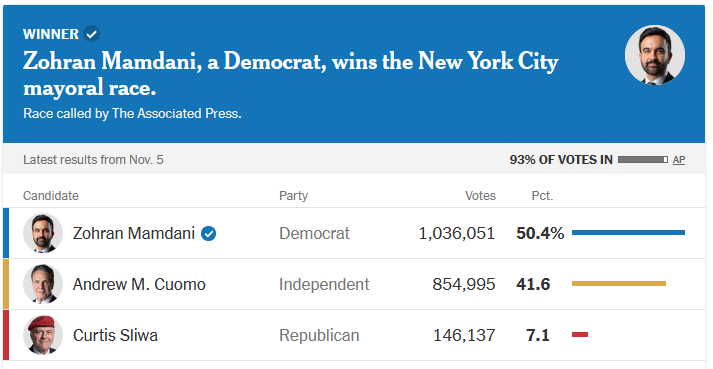Click Curtis Sliwa's red beret portrait
This screenshot has height=369, width=713.
click(43, 335)
